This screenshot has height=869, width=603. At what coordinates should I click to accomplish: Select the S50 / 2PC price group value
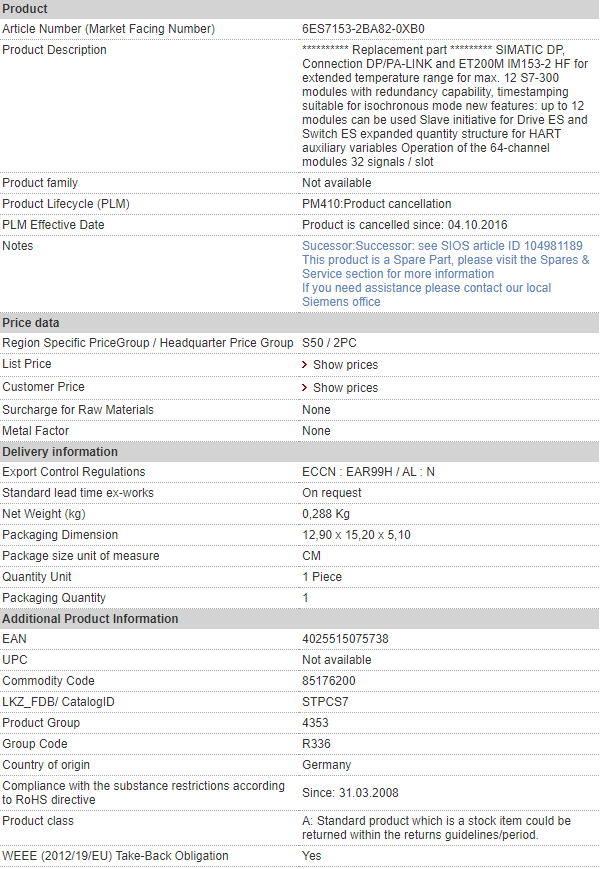pos(329,343)
